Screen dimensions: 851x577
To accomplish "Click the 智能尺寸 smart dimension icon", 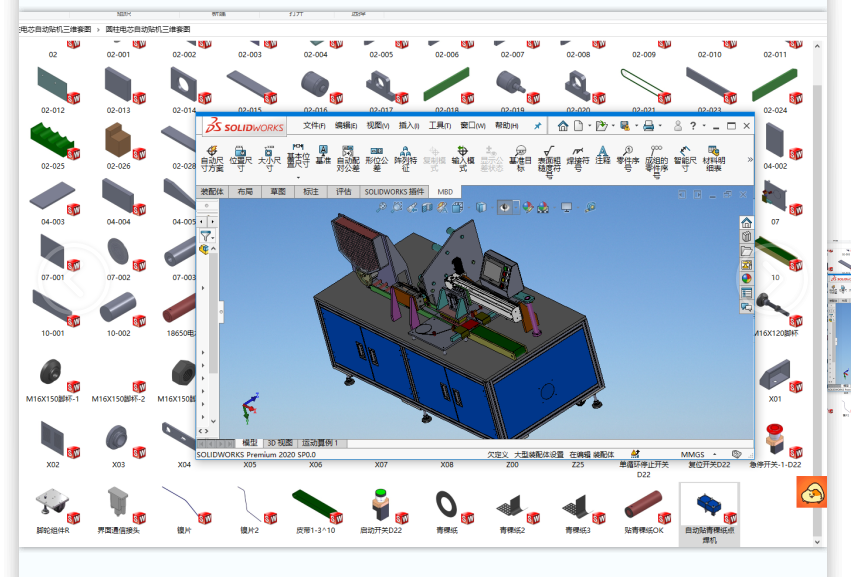I will pyautogui.click(x=684, y=153).
